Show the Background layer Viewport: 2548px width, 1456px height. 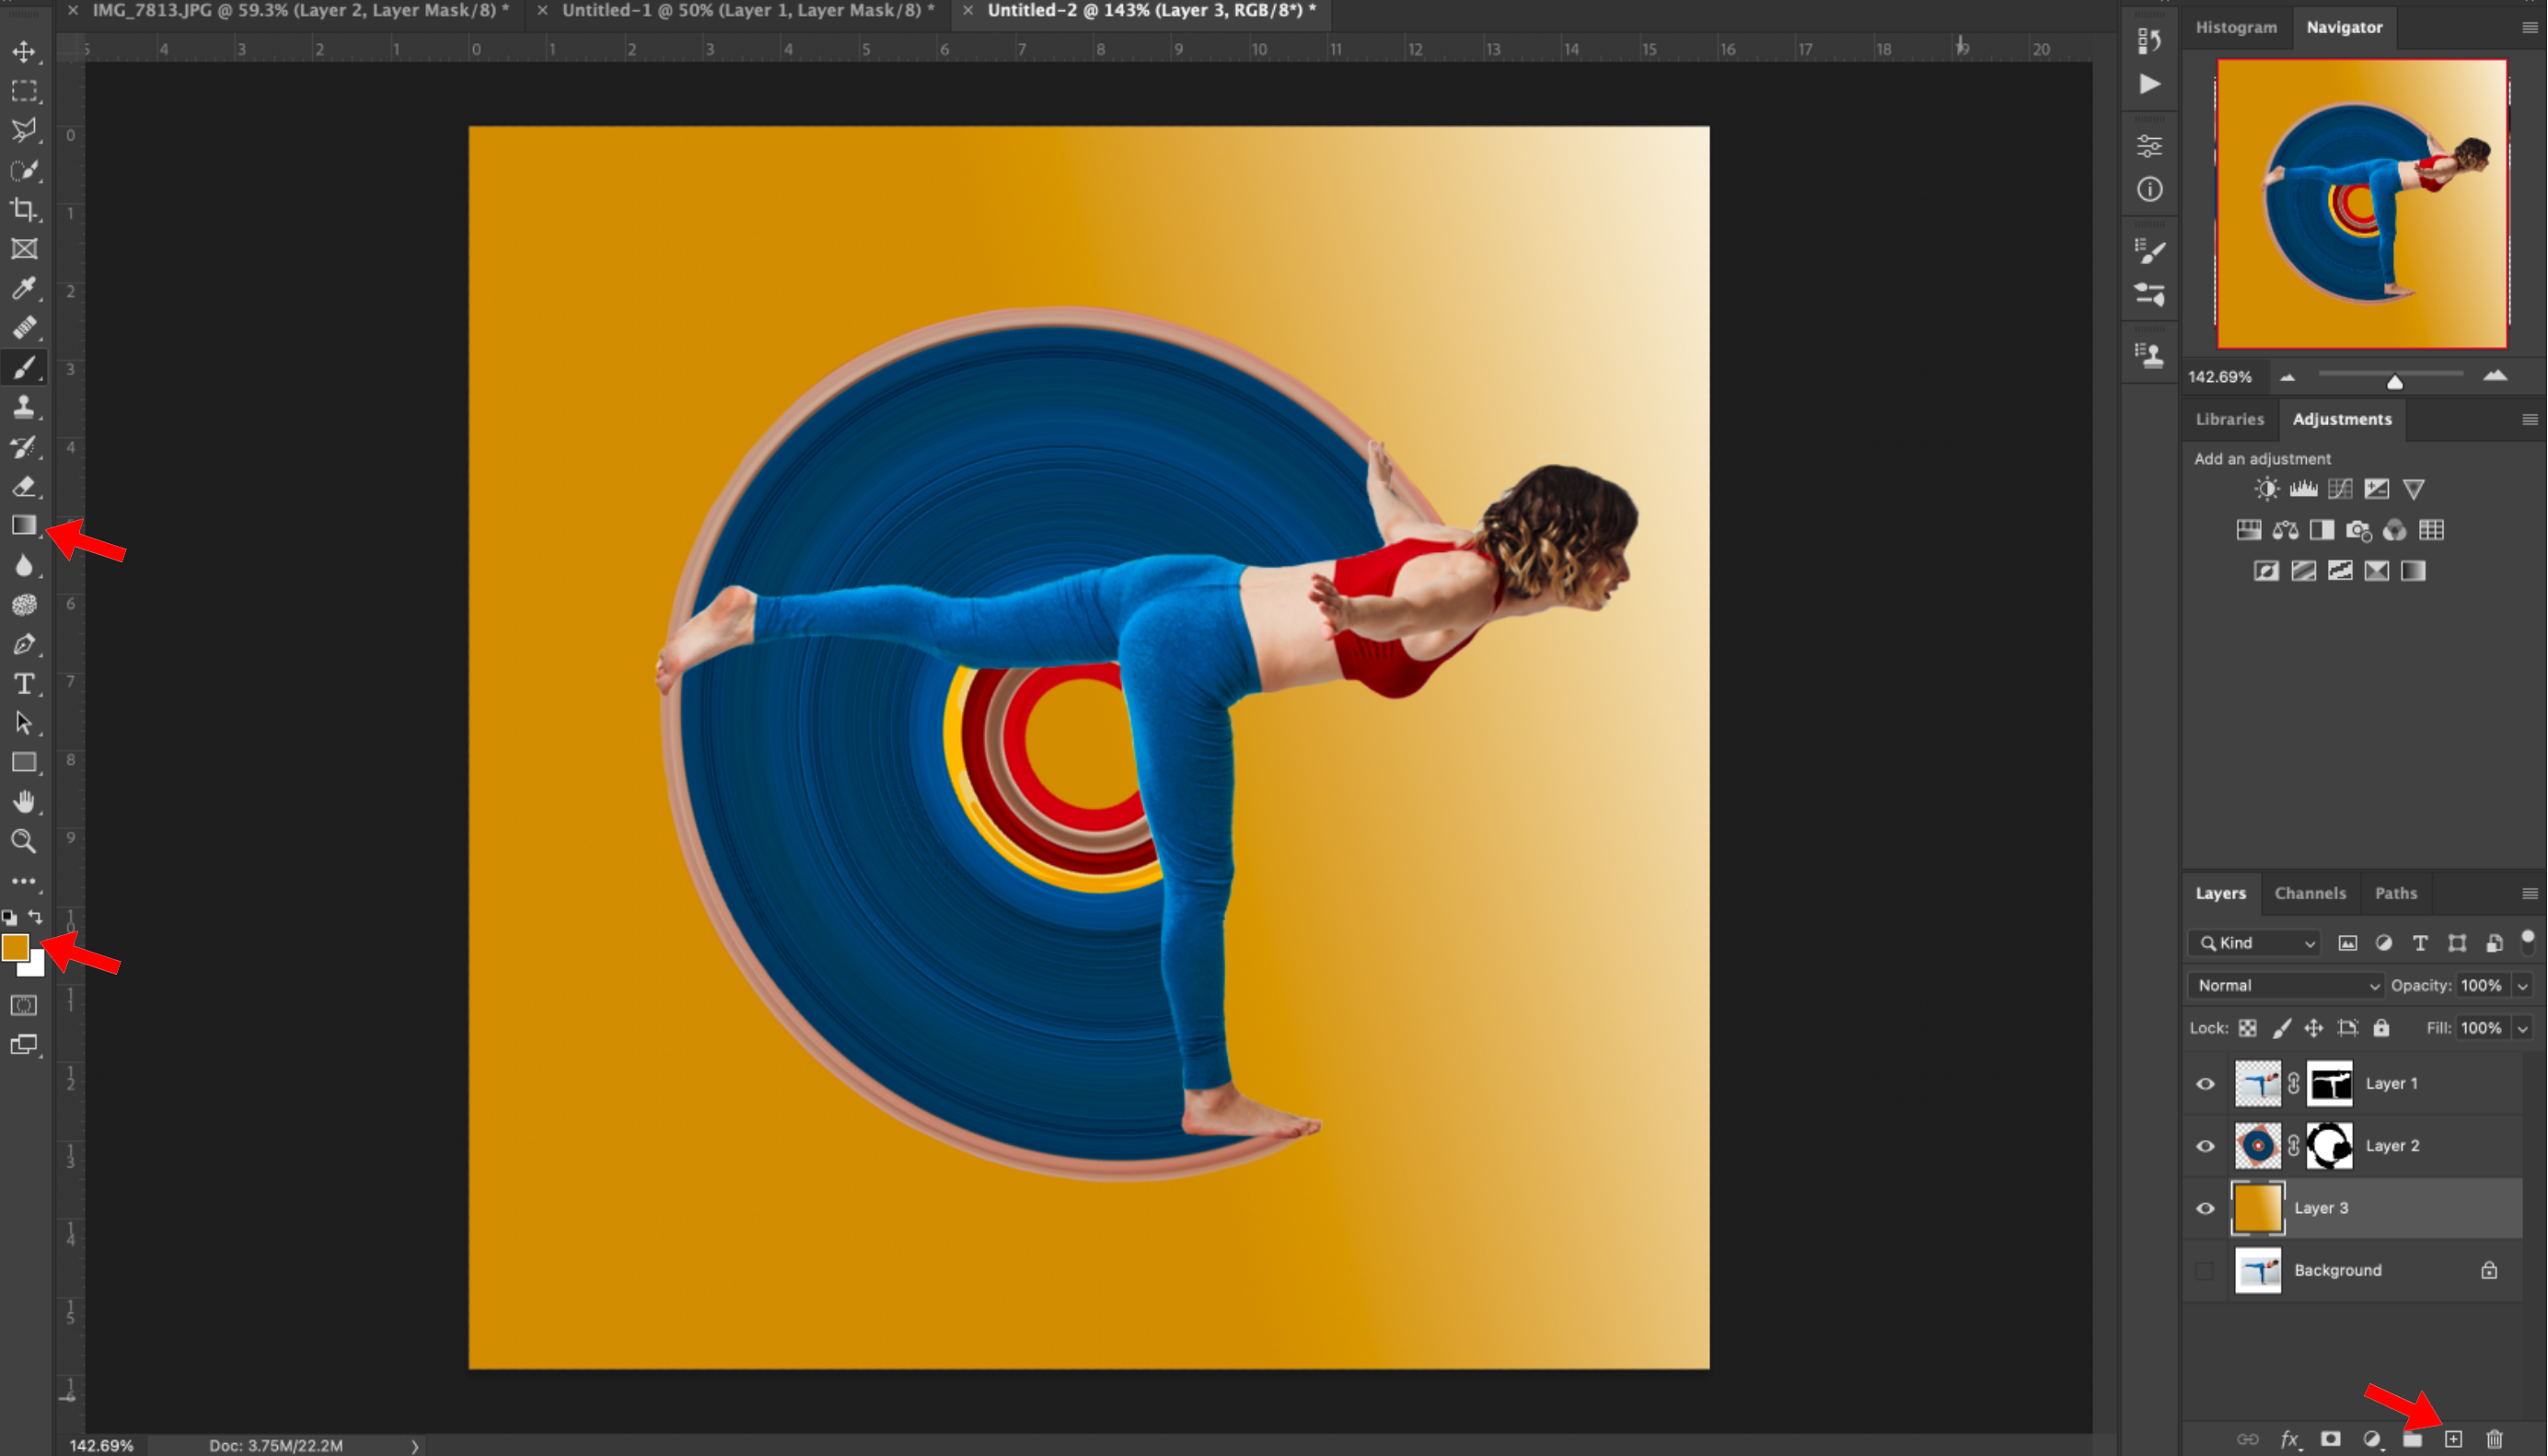(x=2204, y=1270)
